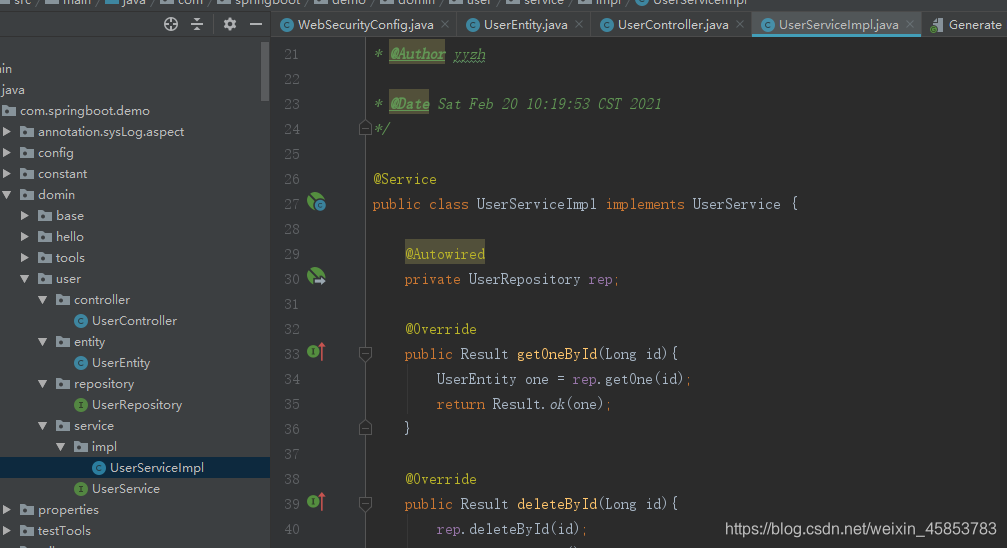Click the locate/scroll from source target icon
1007x548 pixels.
[171, 24]
